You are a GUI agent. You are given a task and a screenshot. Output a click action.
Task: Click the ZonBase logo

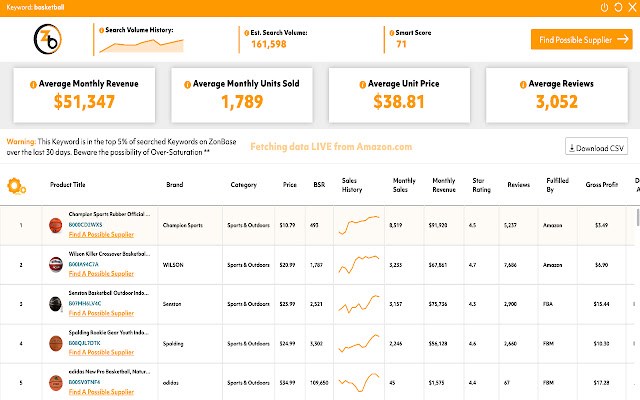point(45,40)
